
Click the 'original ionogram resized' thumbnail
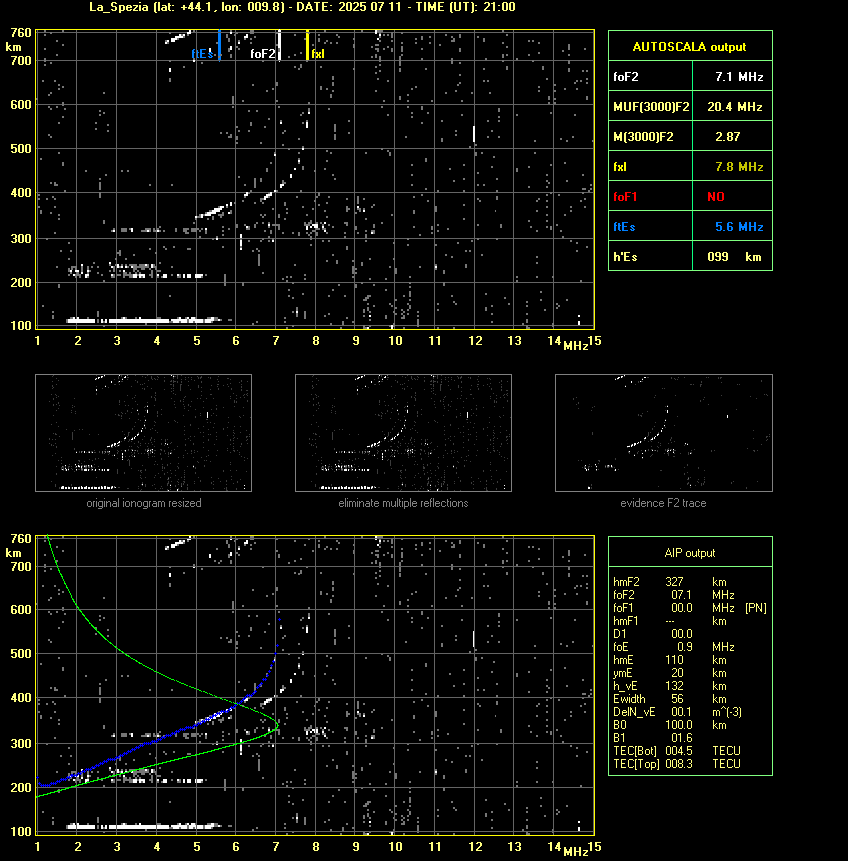(143, 433)
